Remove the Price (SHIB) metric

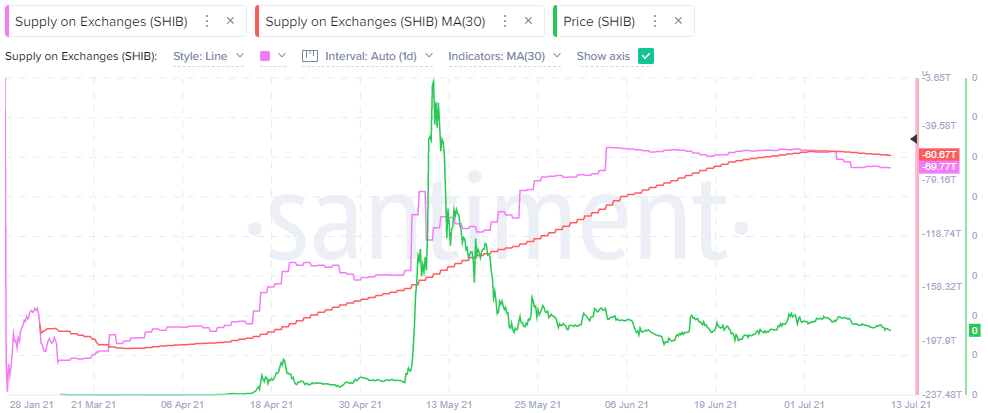679,20
